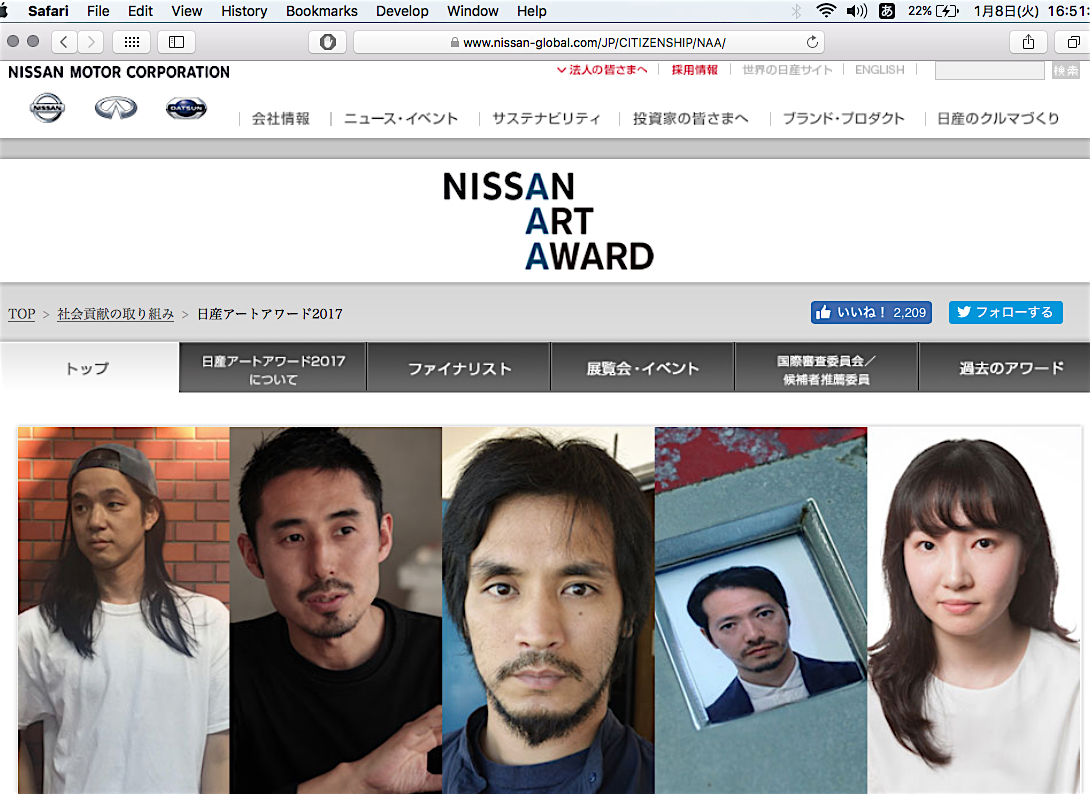Image resolution: width=1090 pixels, height=794 pixels.
Task: Select the トップ tab
Action: click(89, 367)
